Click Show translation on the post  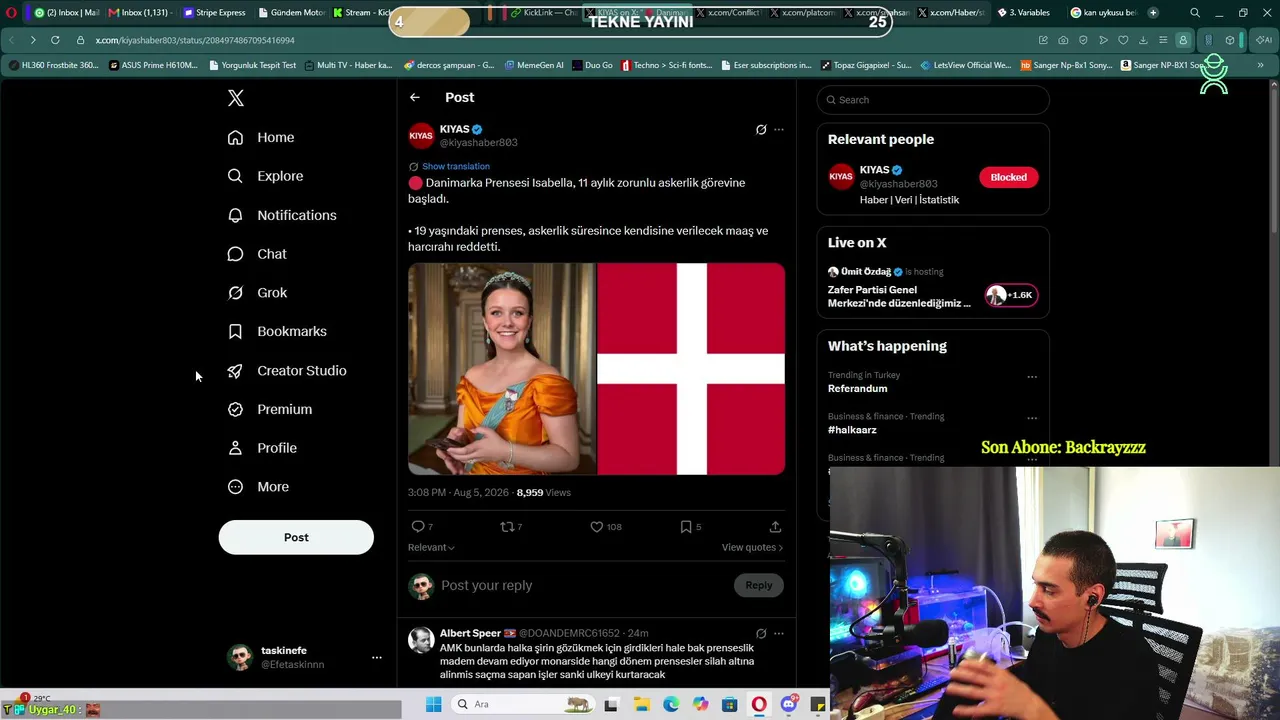point(456,166)
